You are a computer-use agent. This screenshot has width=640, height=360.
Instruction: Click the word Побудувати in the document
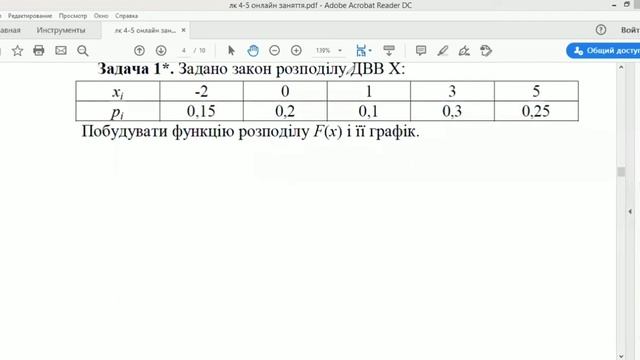(124, 131)
